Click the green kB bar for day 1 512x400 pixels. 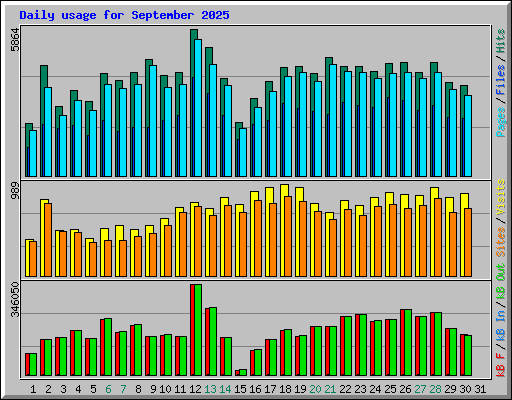(x=33, y=365)
